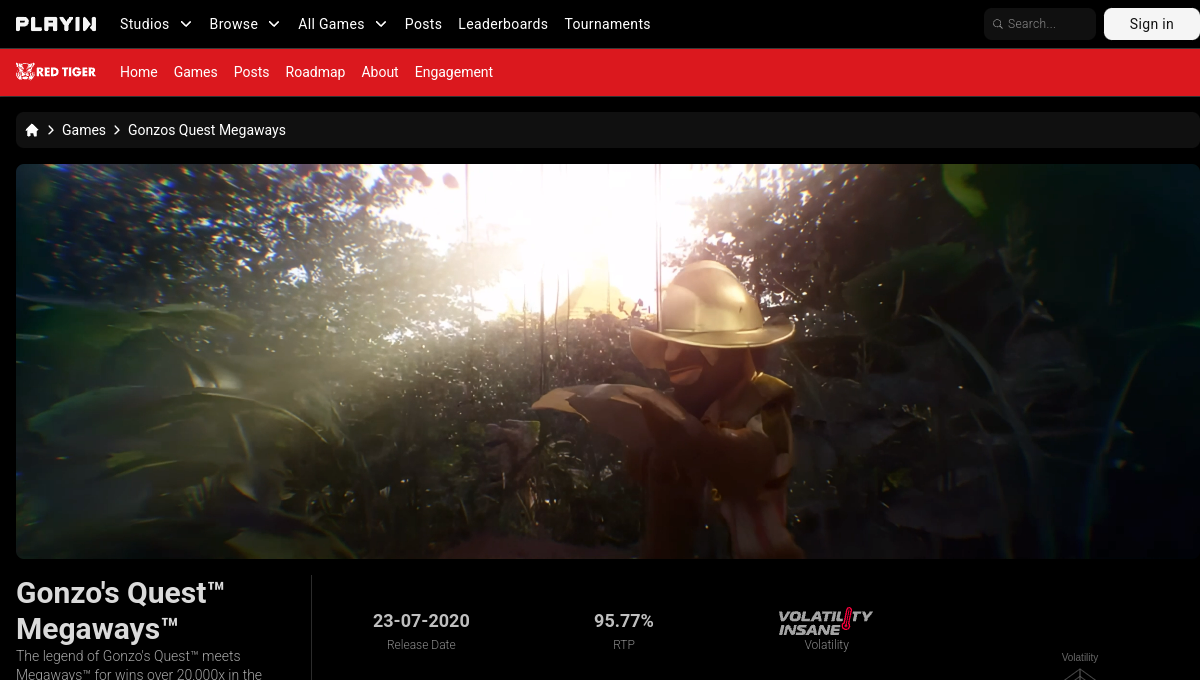
Task: Select the Games tab in the red bar
Action: tap(196, 72)
